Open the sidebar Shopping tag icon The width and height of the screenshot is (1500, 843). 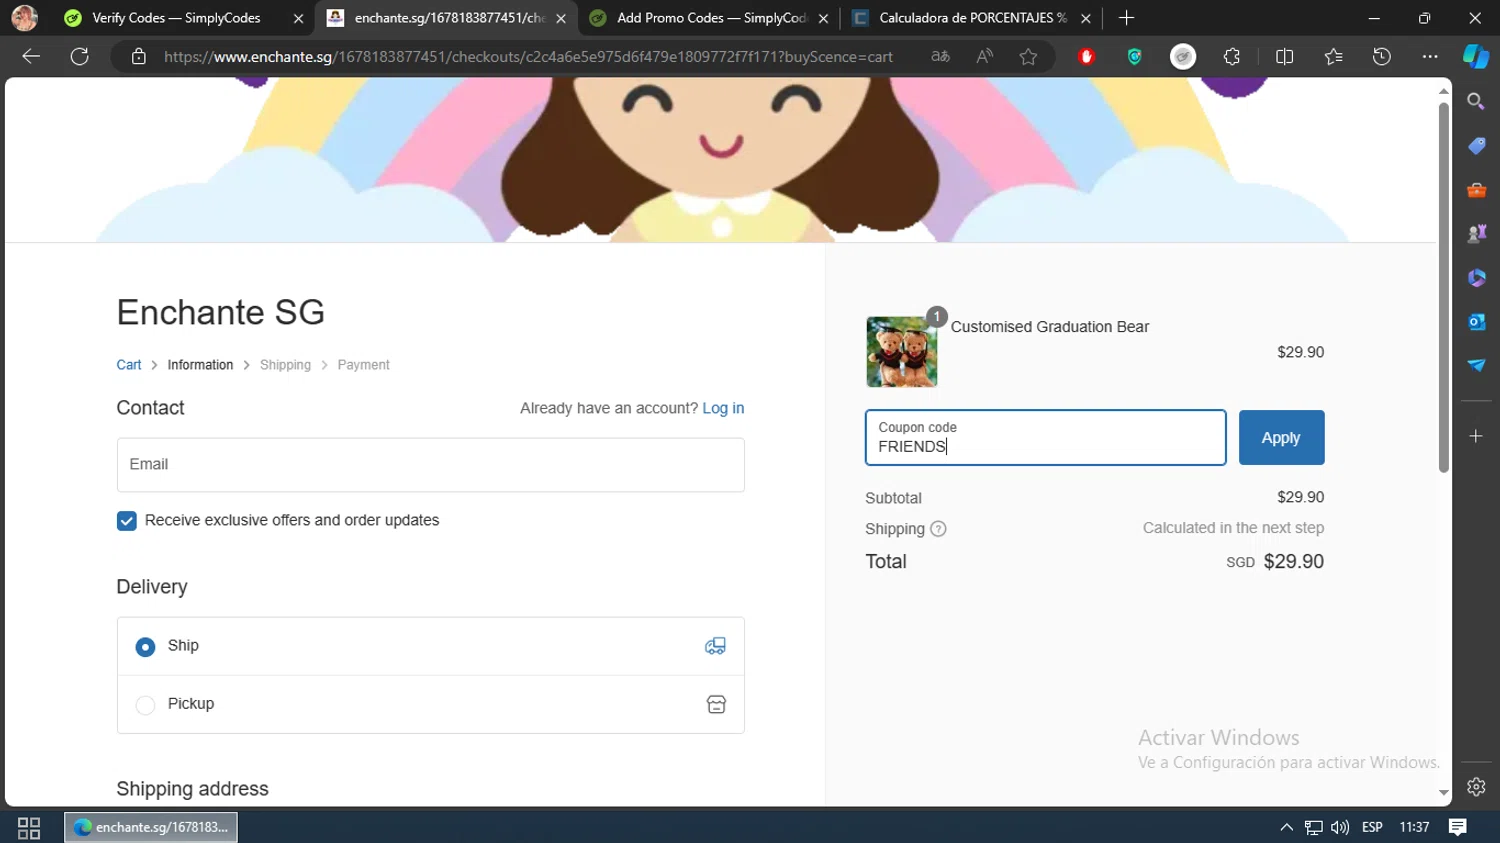click(1476, 146)
